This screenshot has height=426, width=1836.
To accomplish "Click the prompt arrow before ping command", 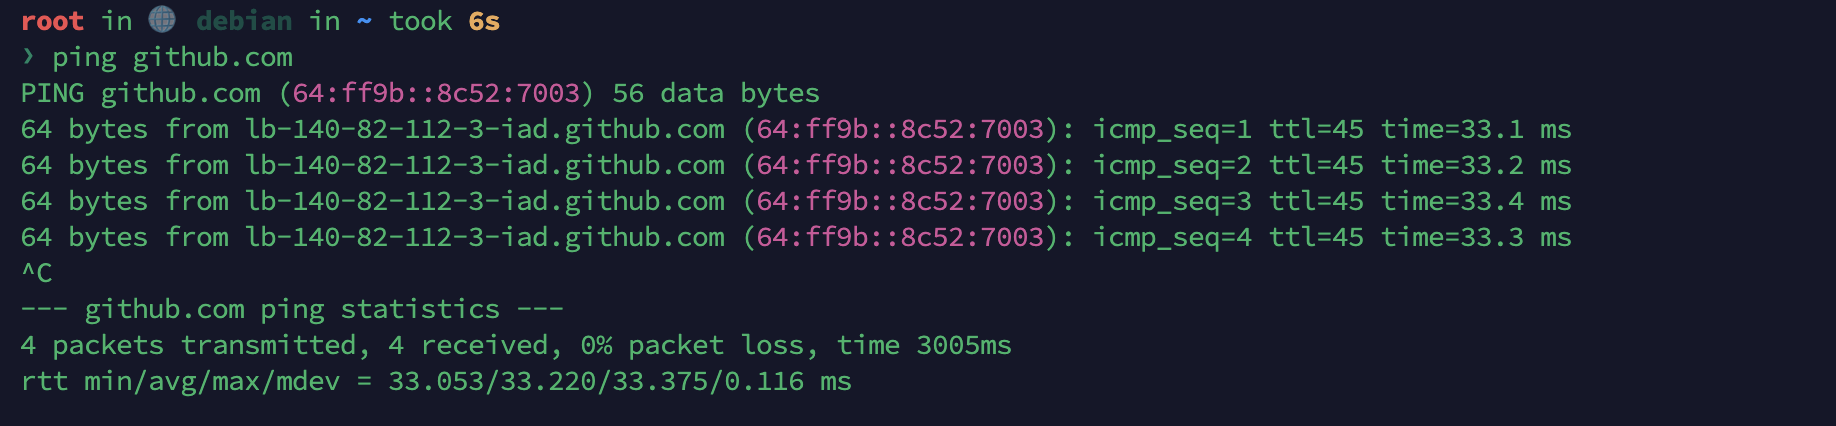I will coord(28,56).
